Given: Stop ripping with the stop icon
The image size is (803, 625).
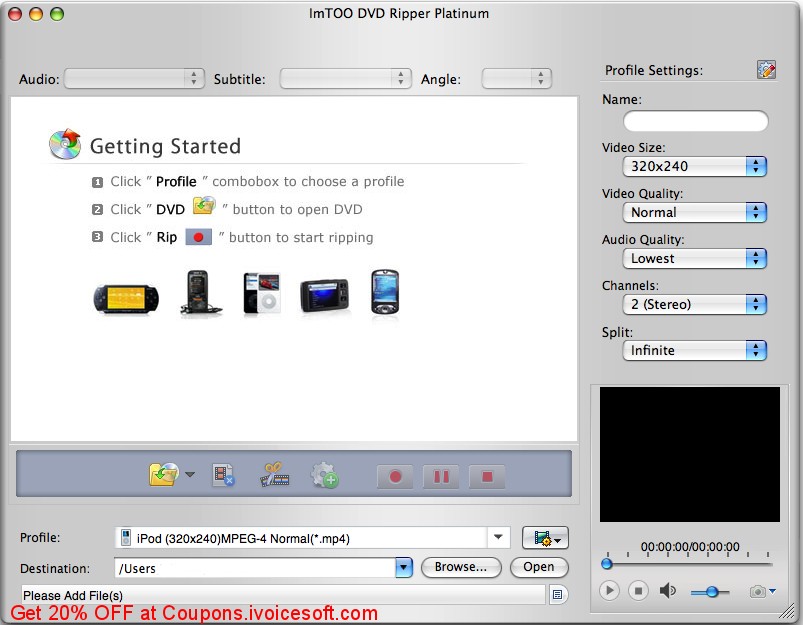Looking at the screenshot, I should point(486,477).
